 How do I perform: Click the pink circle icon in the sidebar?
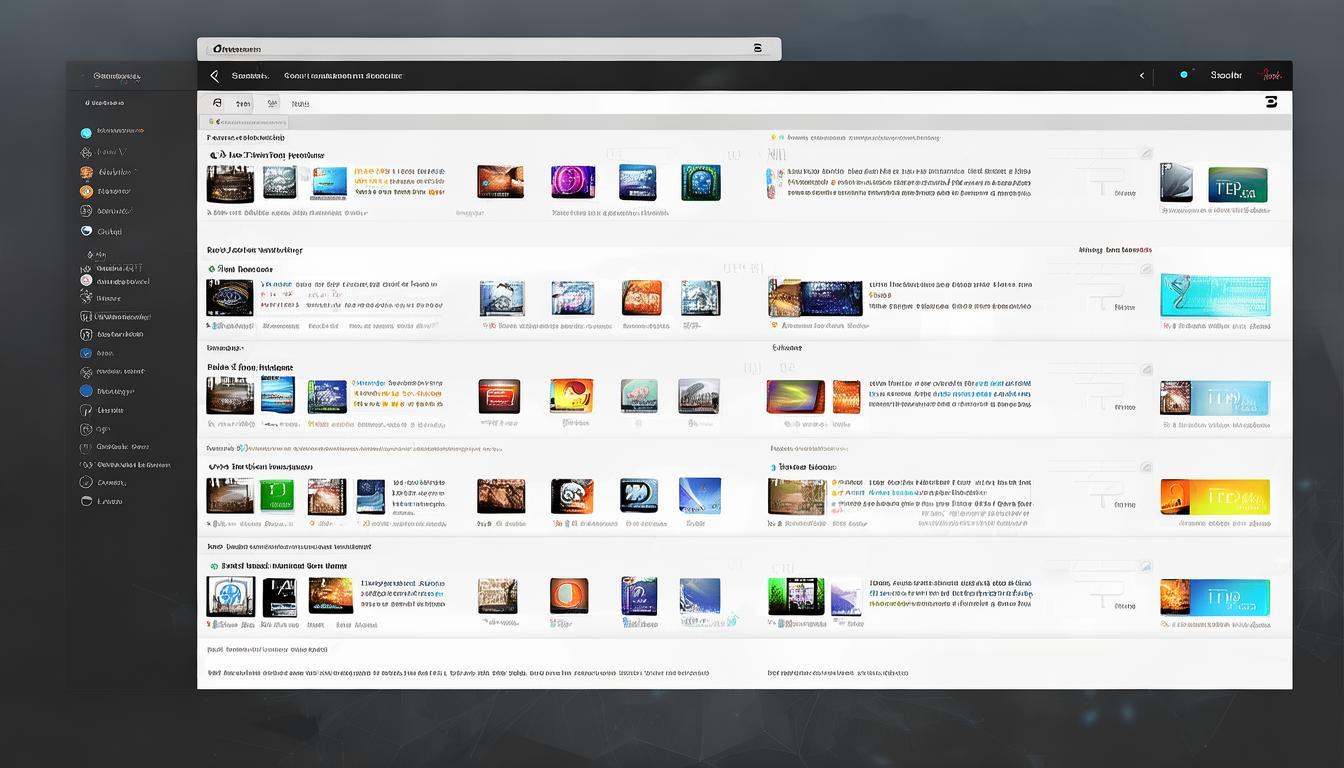[x=86, y=281]
